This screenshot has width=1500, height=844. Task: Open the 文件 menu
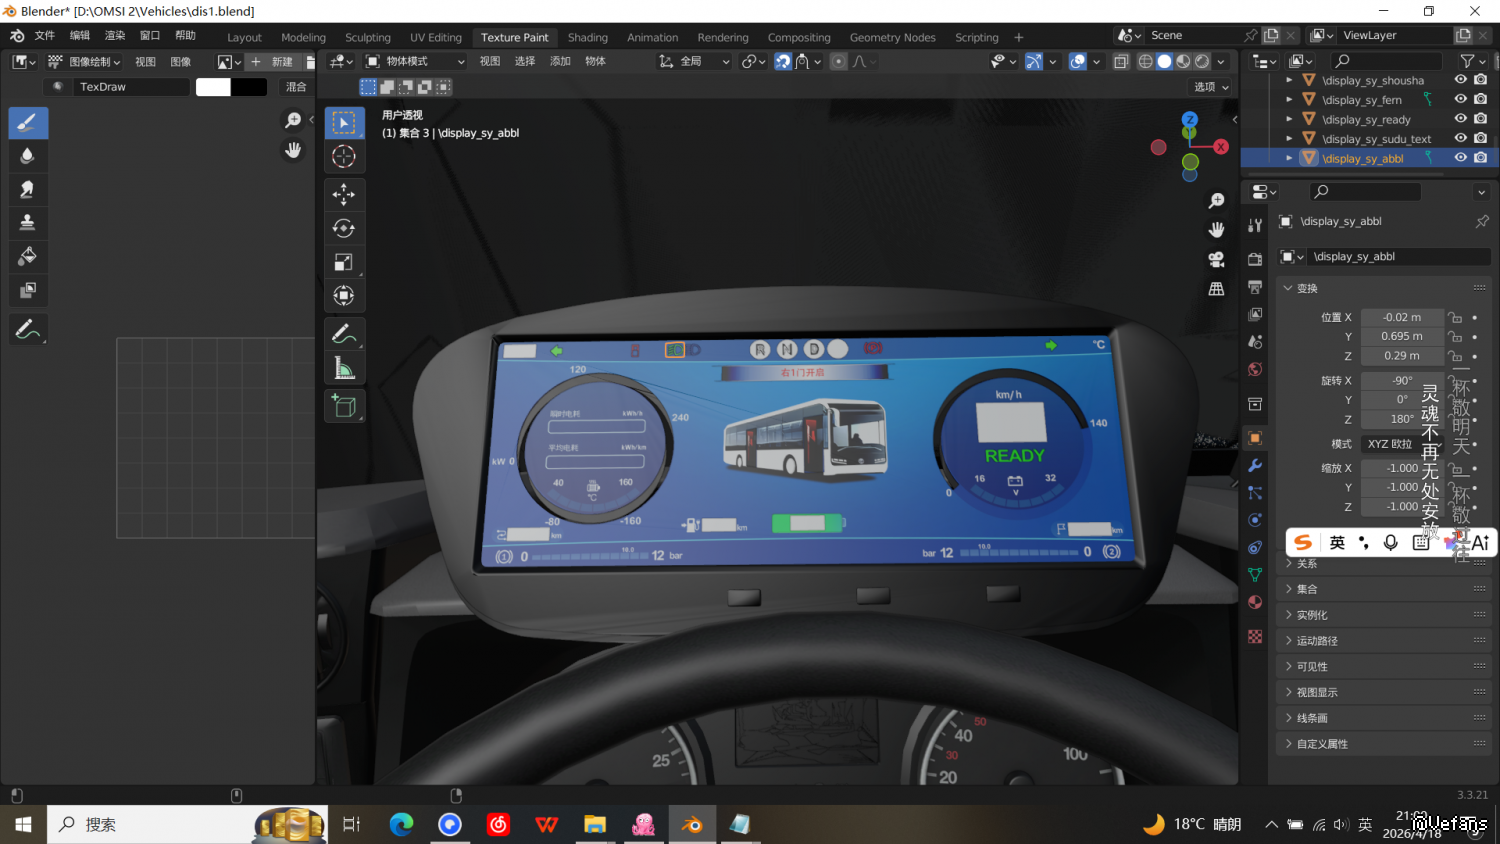(45, 35)
